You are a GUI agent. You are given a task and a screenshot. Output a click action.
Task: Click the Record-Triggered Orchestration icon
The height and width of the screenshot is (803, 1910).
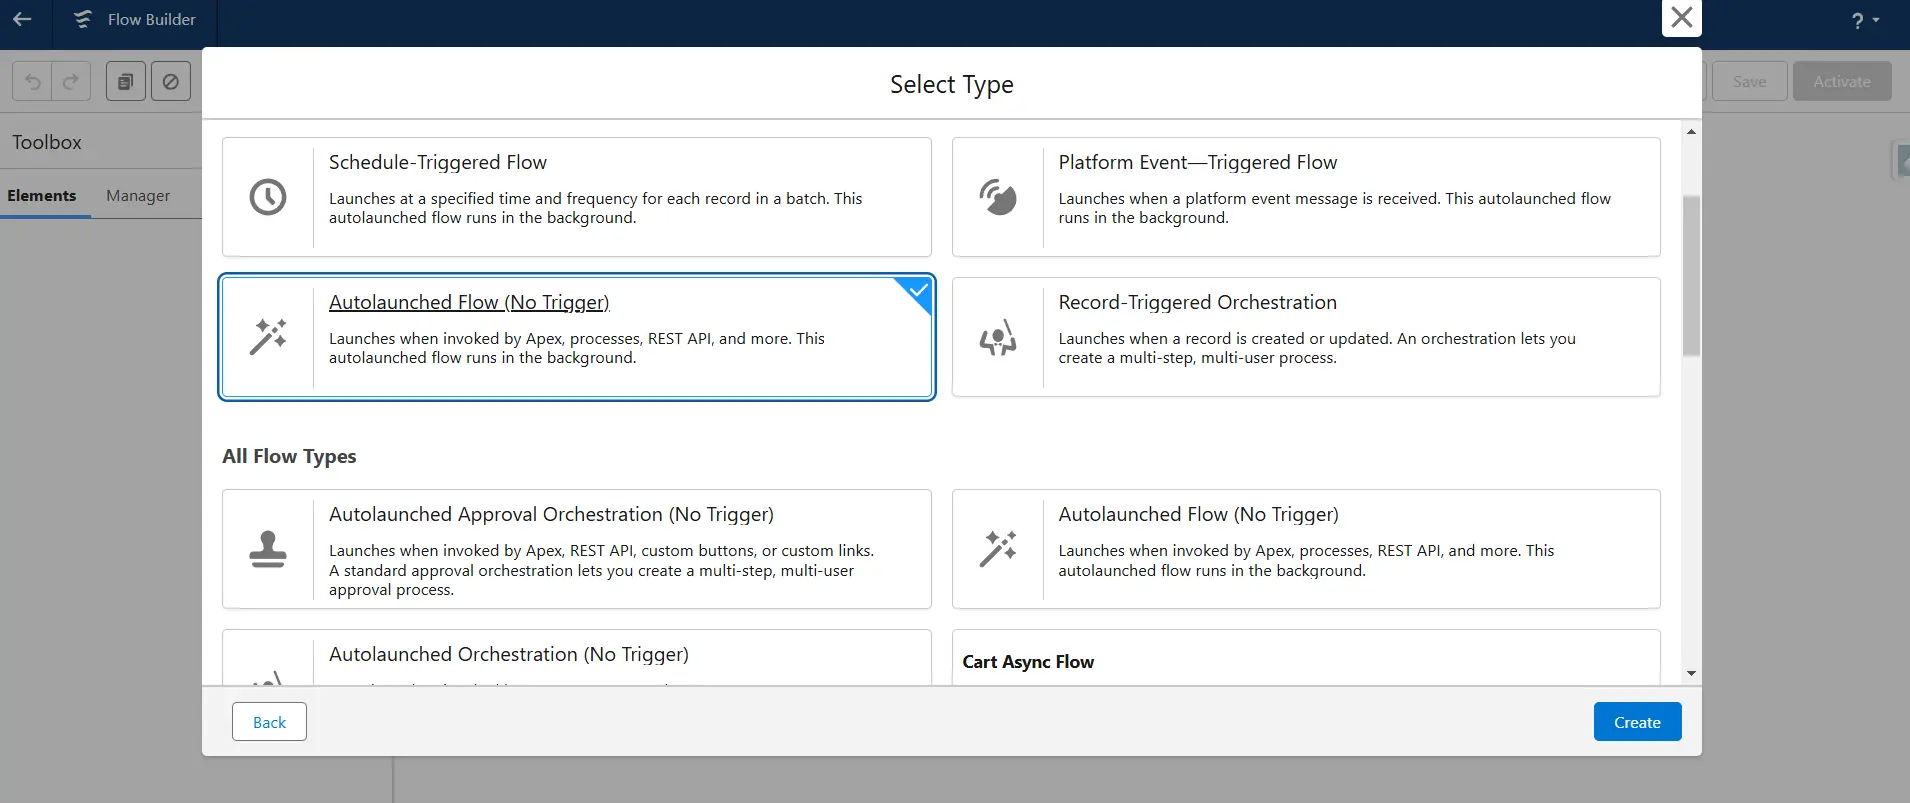point(998,337)
